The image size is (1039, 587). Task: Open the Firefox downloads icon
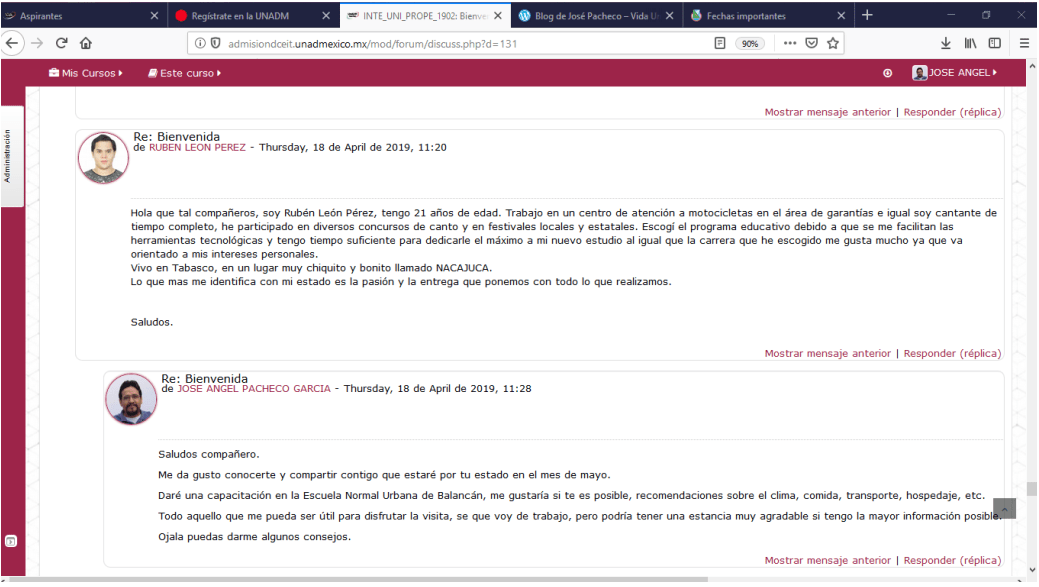(947, 43)
